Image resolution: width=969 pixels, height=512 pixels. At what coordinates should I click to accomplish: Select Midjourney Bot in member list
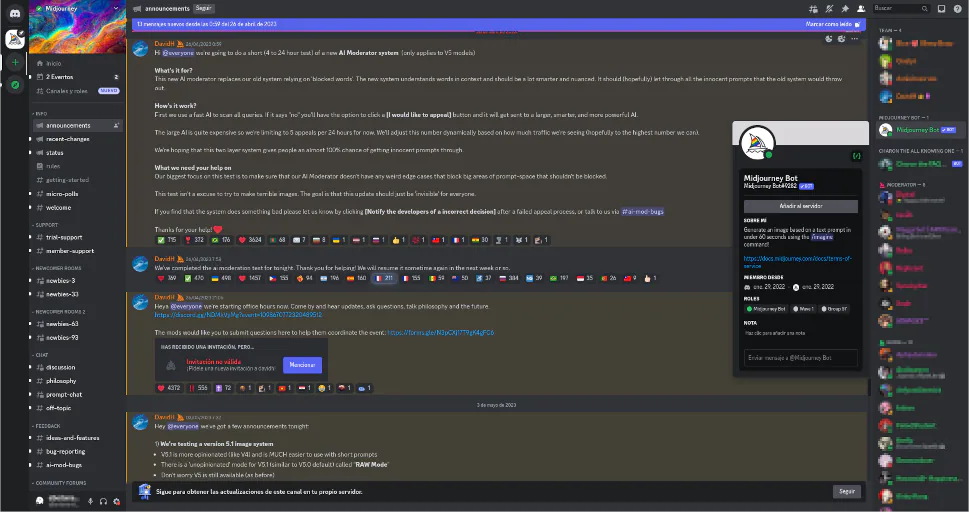[x=919, y=130]
